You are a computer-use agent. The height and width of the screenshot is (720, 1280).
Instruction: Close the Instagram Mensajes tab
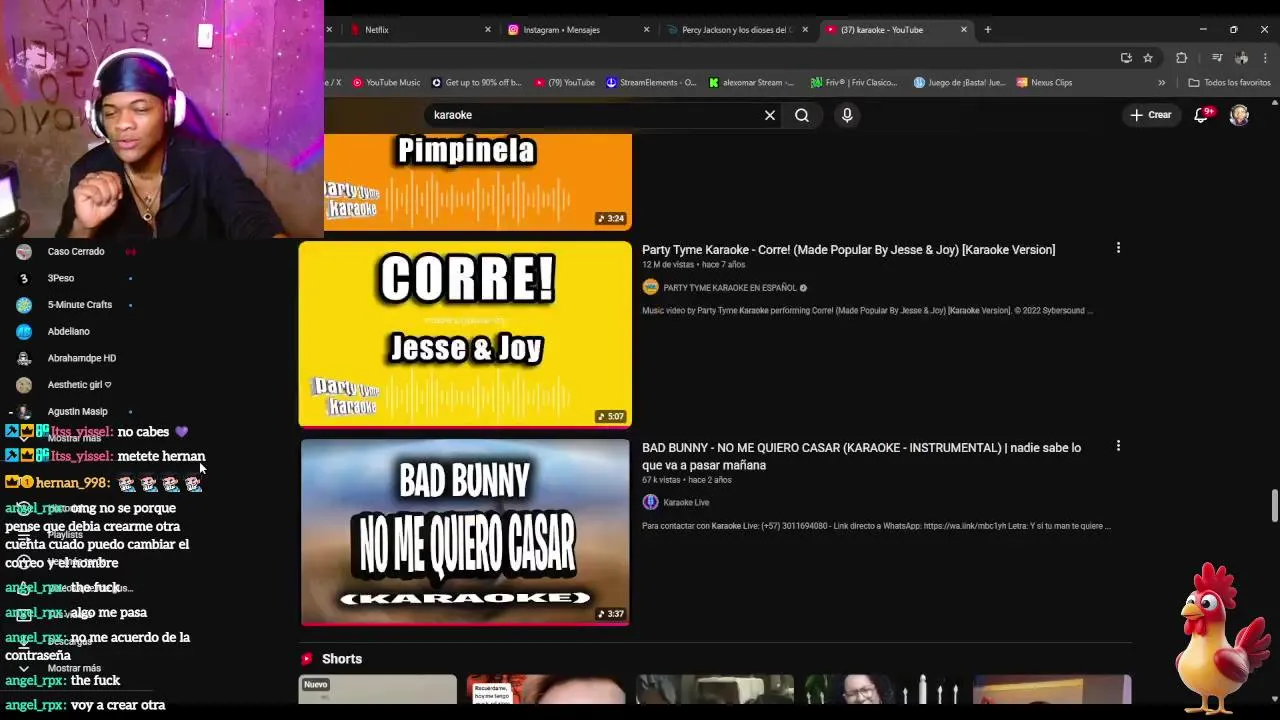[x=646, y=30]
